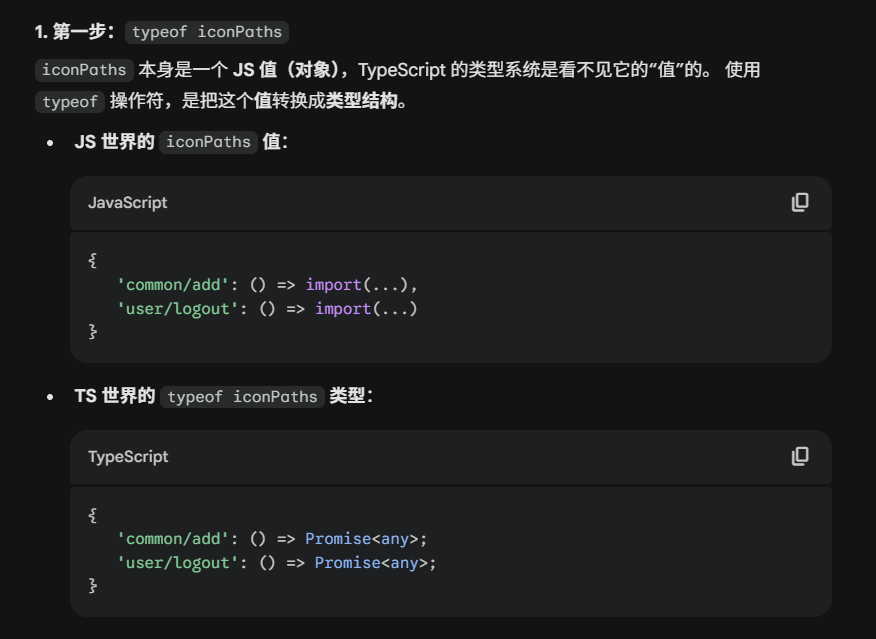Image resolution: width=876 pixels, height=639 pixels.
Task: Click the bold 'JS 值（对象）' text
Action: pos(290,70)
